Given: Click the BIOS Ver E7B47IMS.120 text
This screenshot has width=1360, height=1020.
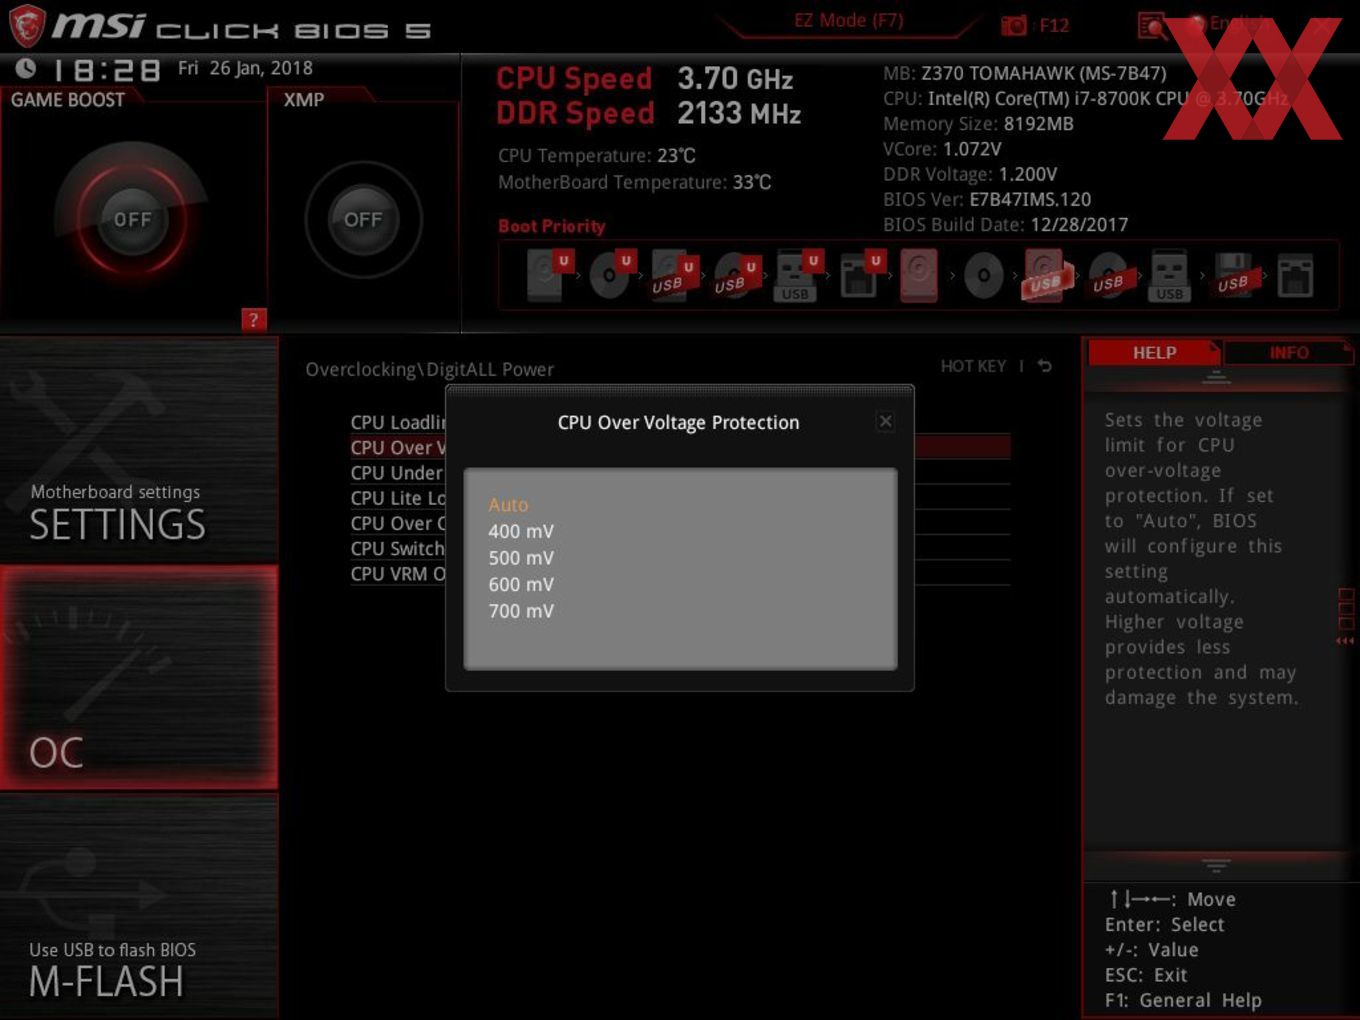Looking at the screenshot, I should click(x=987, y=199).
